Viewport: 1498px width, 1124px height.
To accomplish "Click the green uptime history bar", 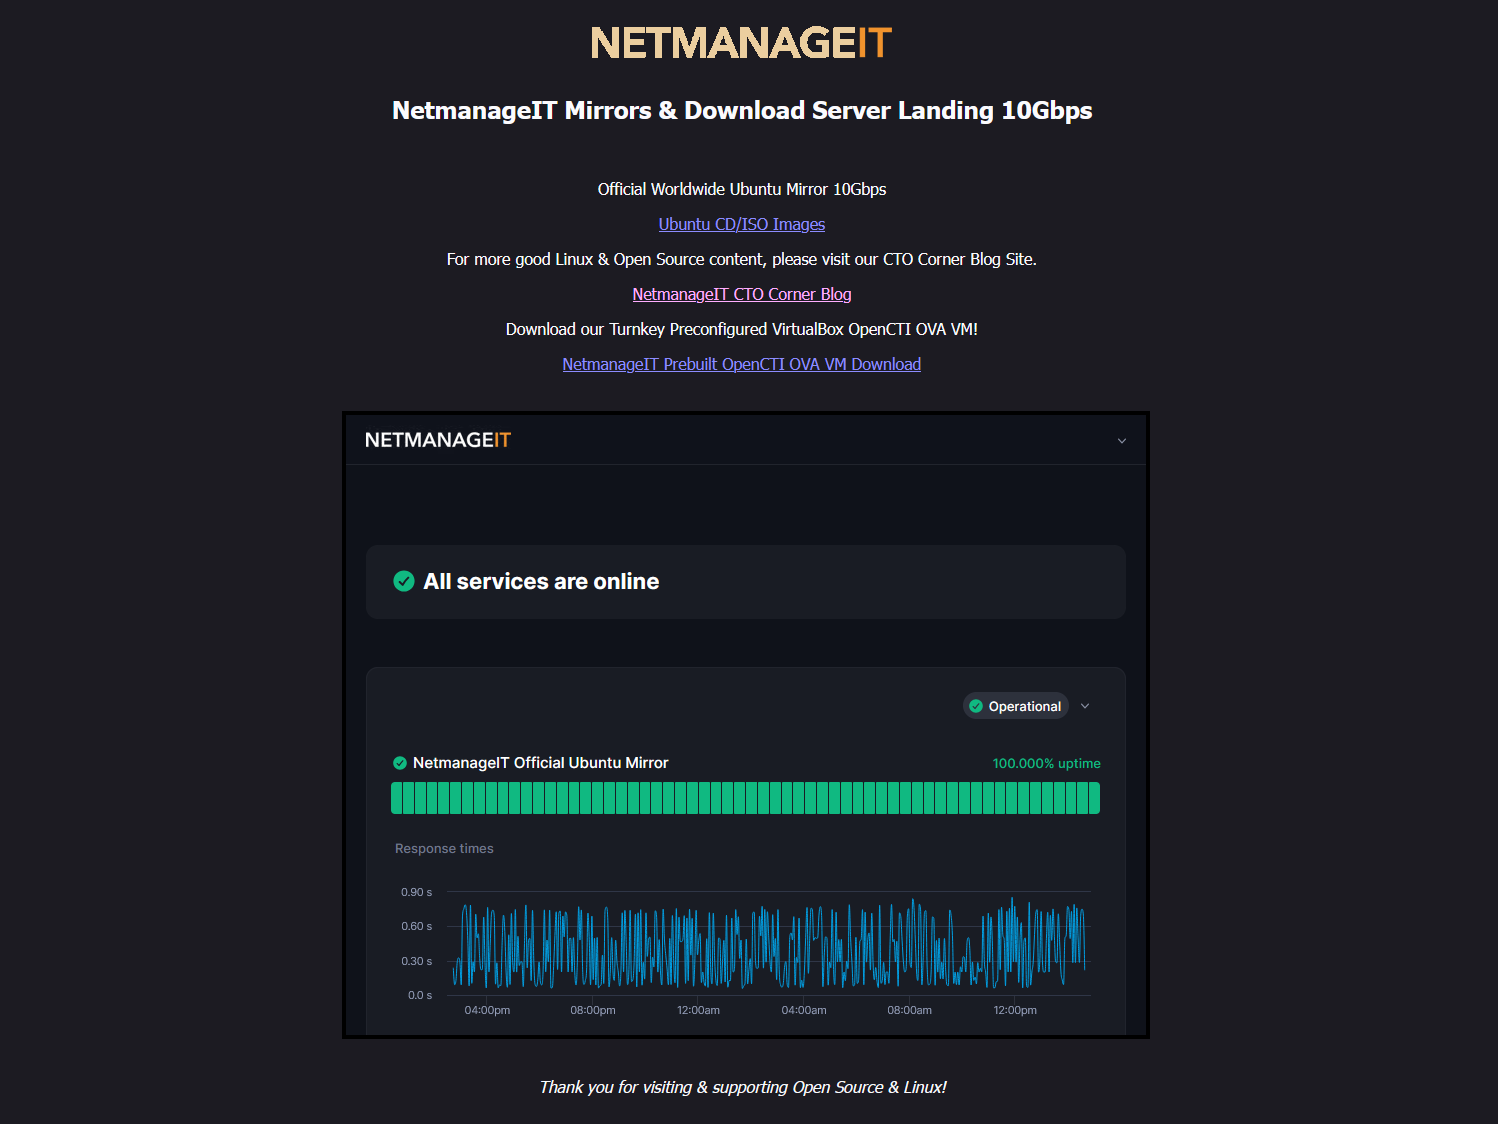I will [x=745, y=798].
